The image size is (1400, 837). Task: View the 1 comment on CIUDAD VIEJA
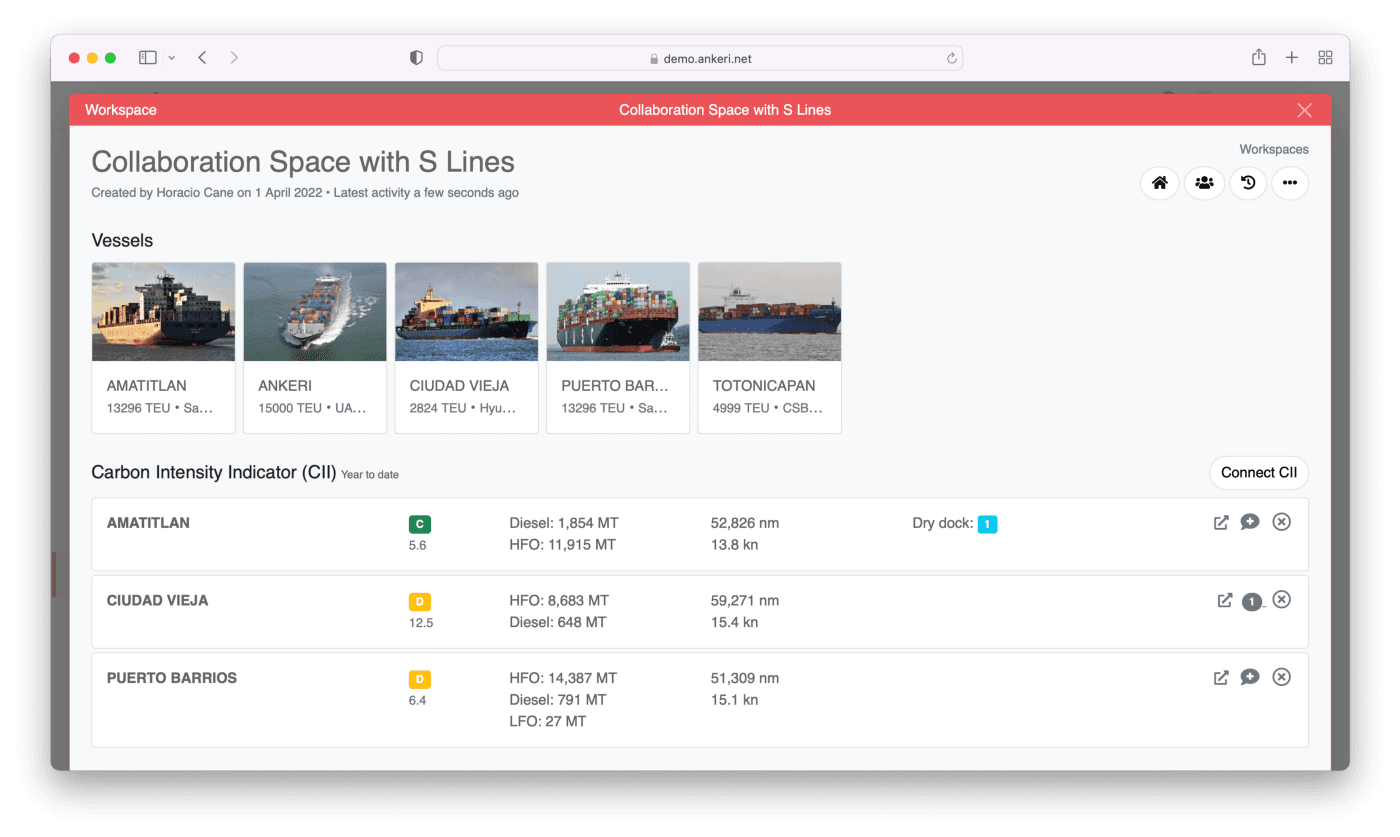(x=1252, y=601)
